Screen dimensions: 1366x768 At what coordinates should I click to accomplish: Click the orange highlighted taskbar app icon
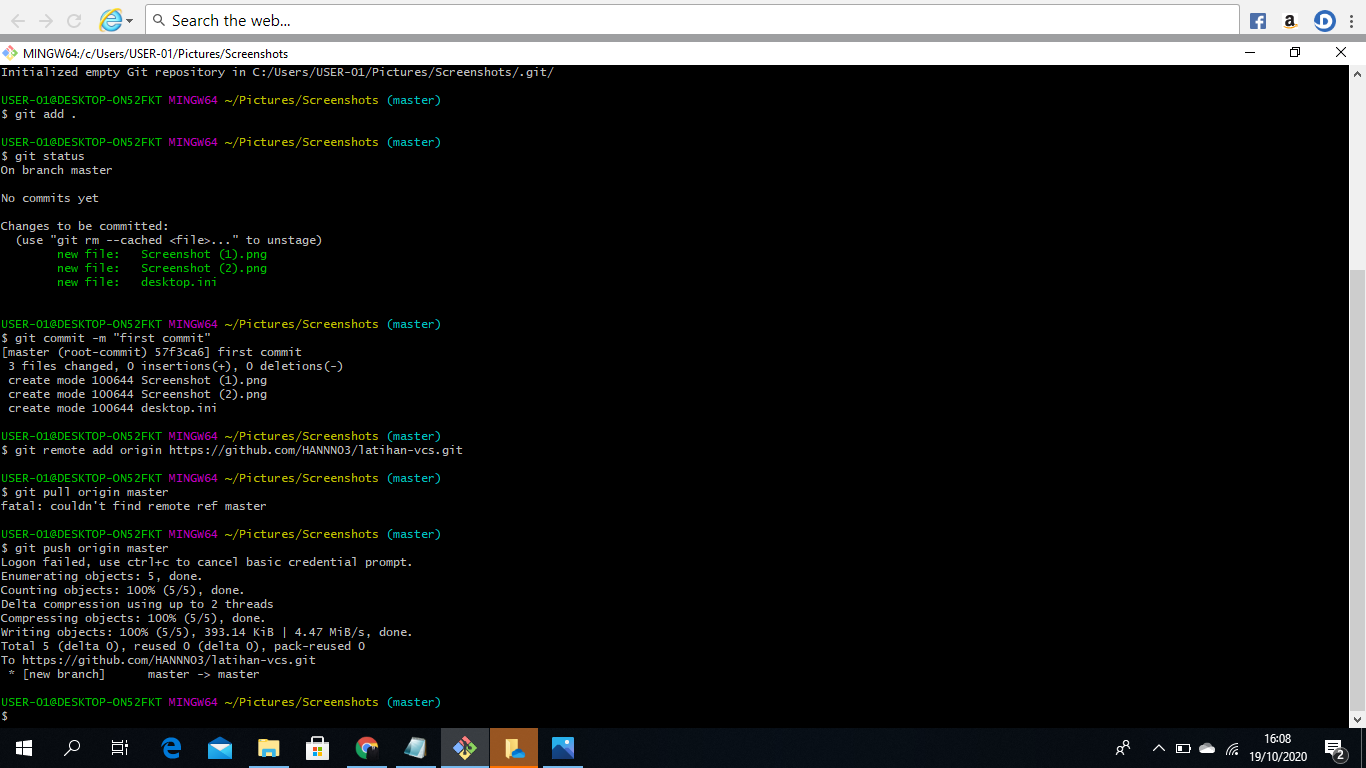(514, 748)
